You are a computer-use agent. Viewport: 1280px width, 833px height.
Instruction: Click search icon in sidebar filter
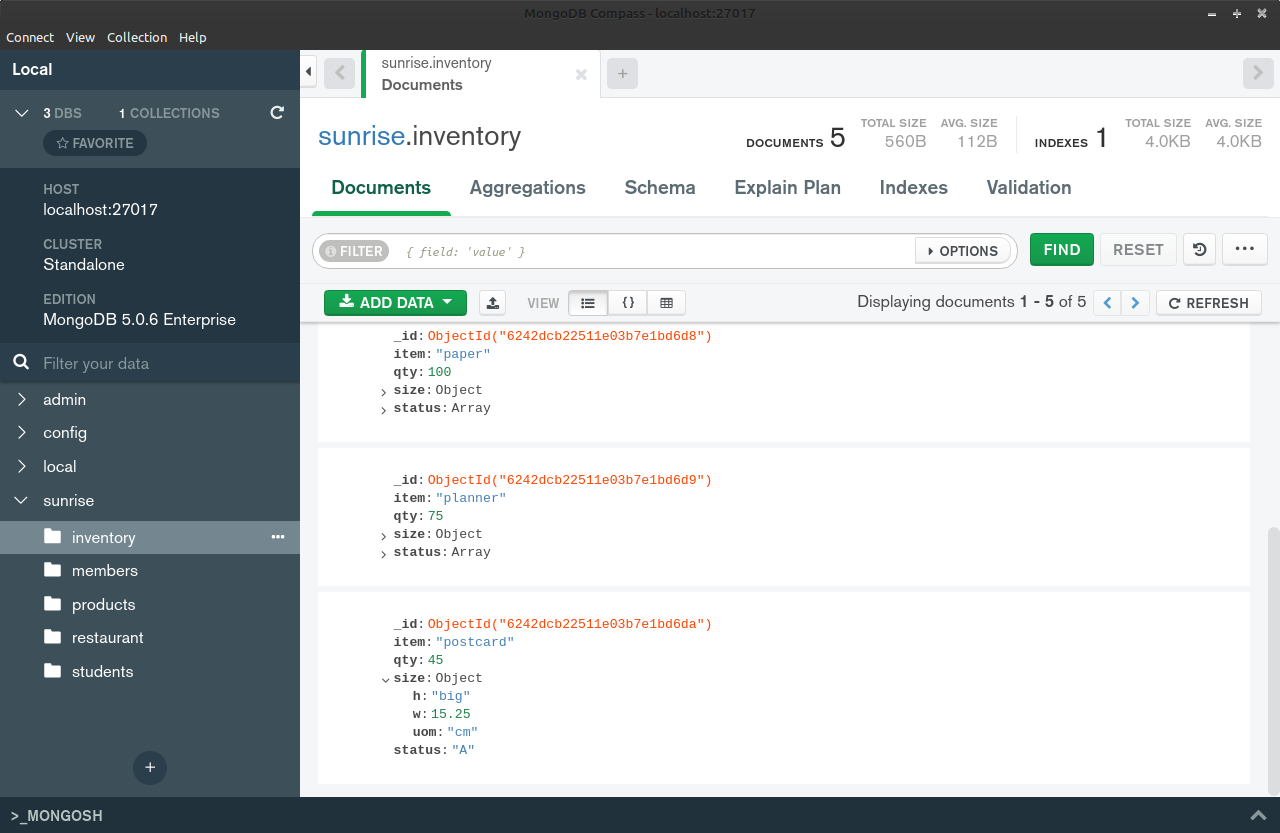tap(21, 363)
